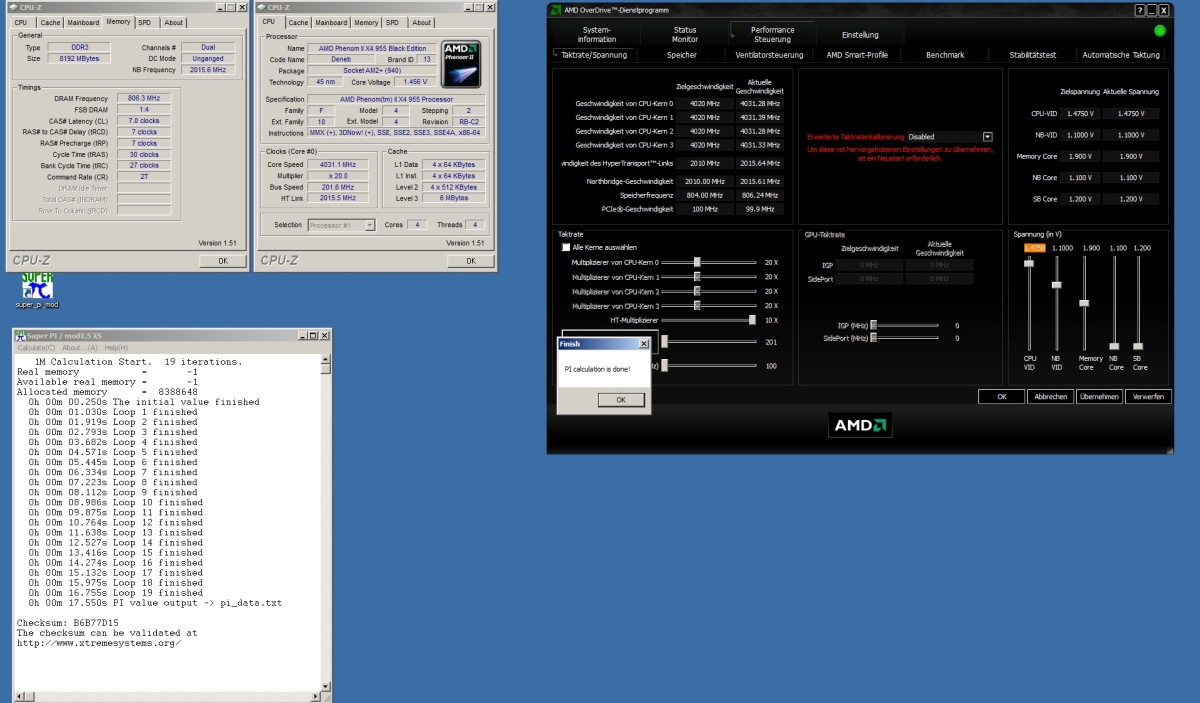This screenshot has height=703, width=1200.
Task: Click the orange 1.4750 value above CPU VID slider
Action: tap(1035, 248)
